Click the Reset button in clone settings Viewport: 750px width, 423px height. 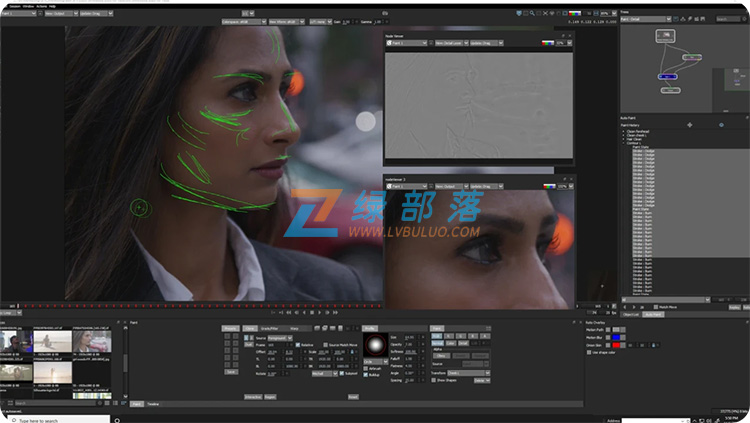pos(353,397)
